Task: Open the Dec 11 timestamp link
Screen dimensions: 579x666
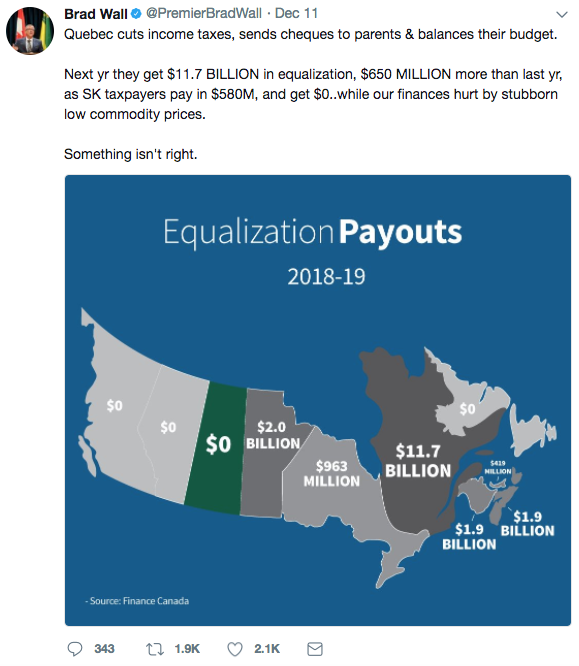Action: click(x=296, y=14)
